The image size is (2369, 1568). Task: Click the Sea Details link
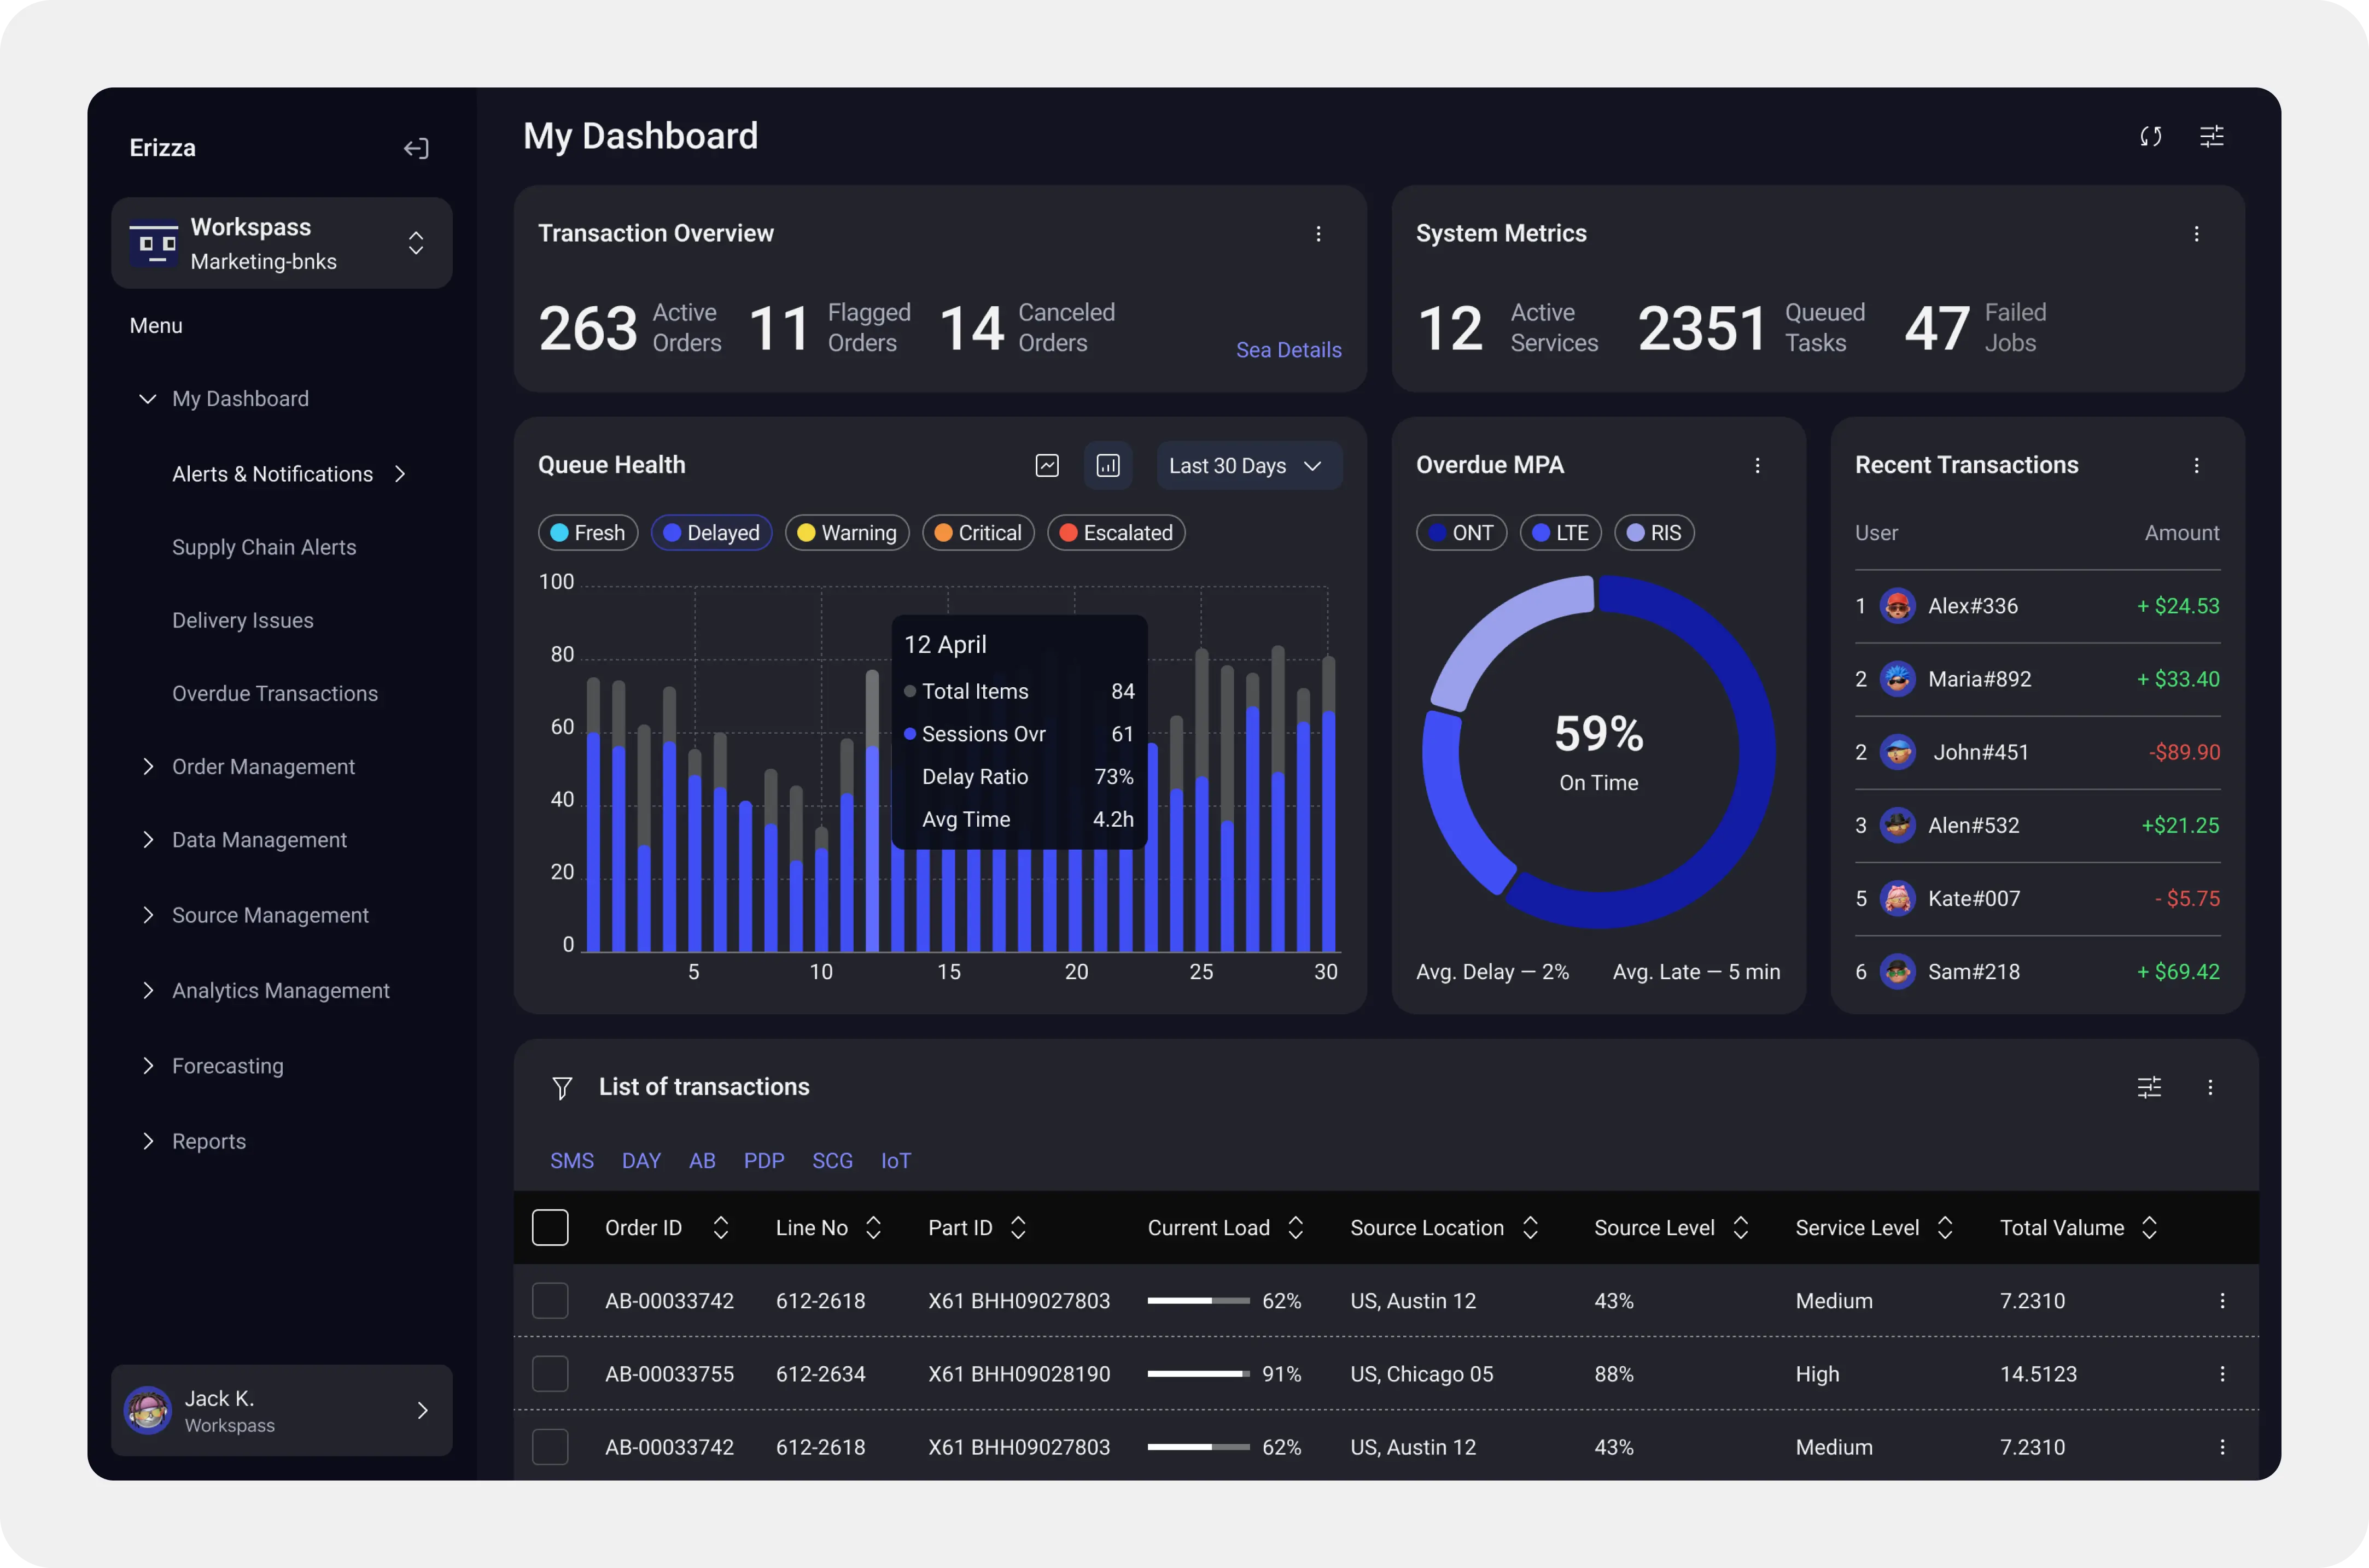[x=1289, y=350]
